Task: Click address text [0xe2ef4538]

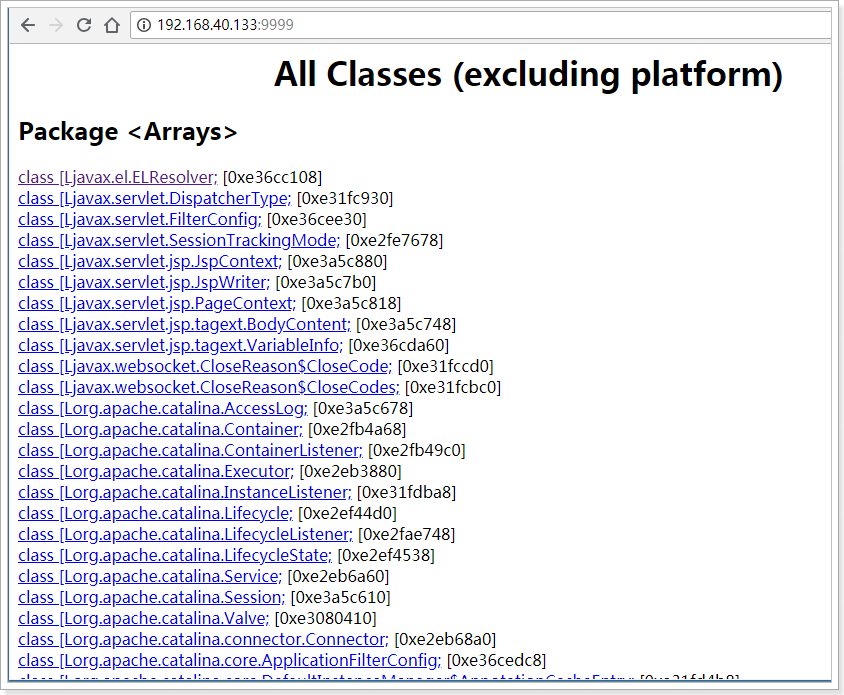Action: tap(386, 555)
